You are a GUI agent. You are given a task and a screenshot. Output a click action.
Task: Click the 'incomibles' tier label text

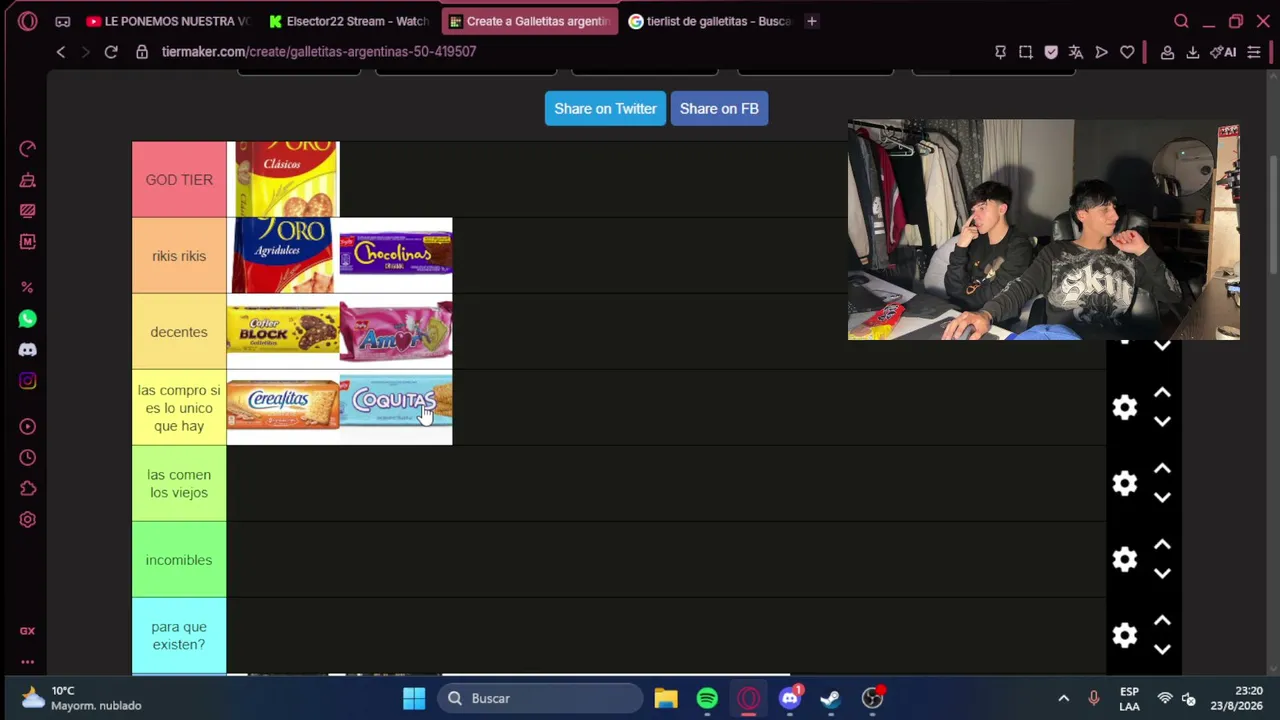coord(179,560)
